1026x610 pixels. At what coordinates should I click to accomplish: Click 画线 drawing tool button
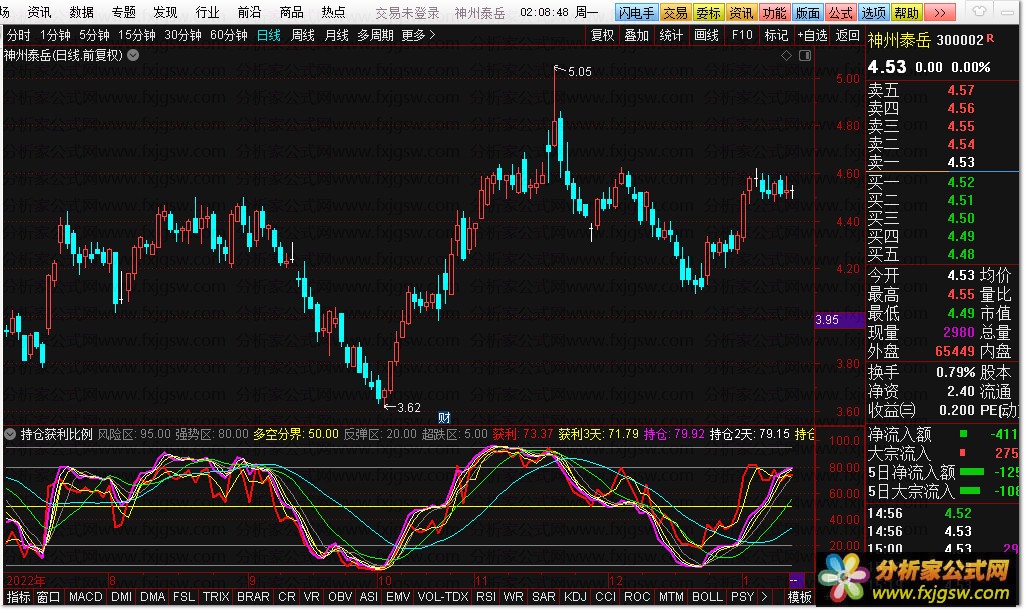click(x=706, y=35)
